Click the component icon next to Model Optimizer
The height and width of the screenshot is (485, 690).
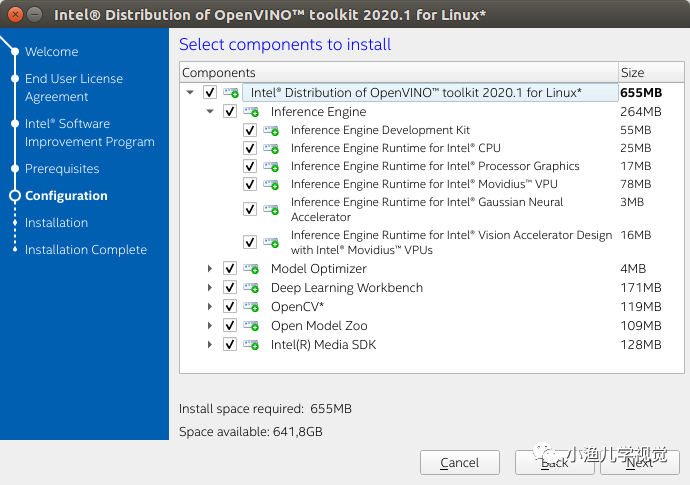tap(250, 269)
